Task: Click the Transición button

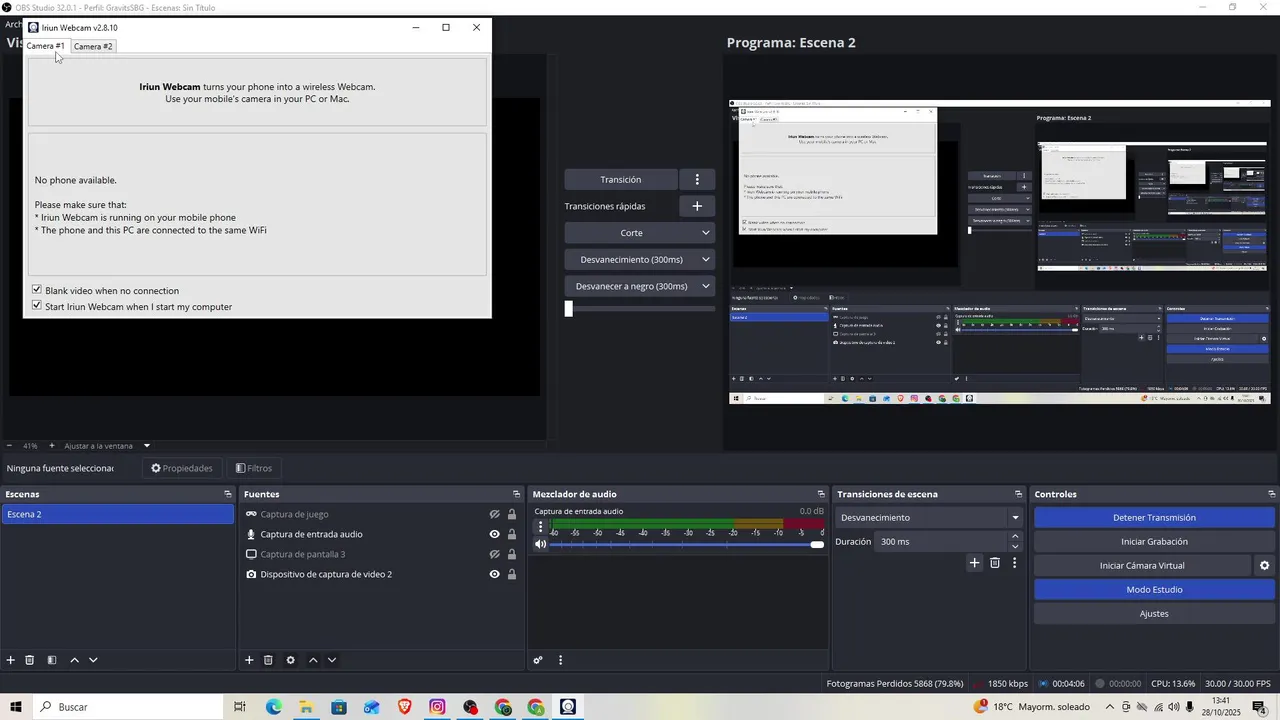Action: tap(621, 180)
